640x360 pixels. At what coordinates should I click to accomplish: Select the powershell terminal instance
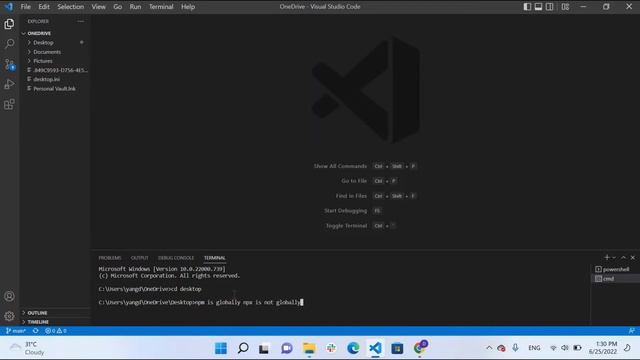615,269
